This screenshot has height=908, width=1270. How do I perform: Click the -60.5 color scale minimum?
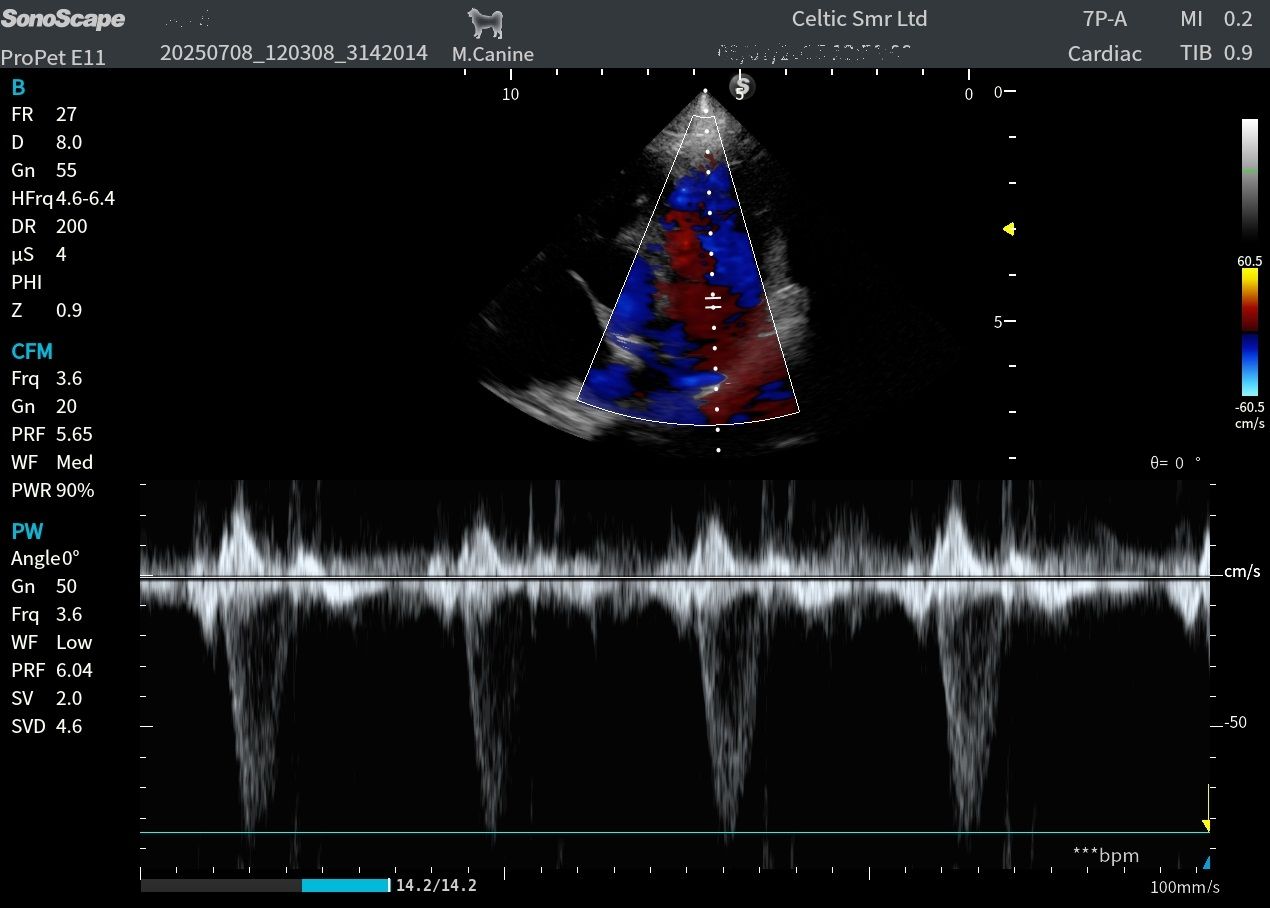click(1250, 407)
